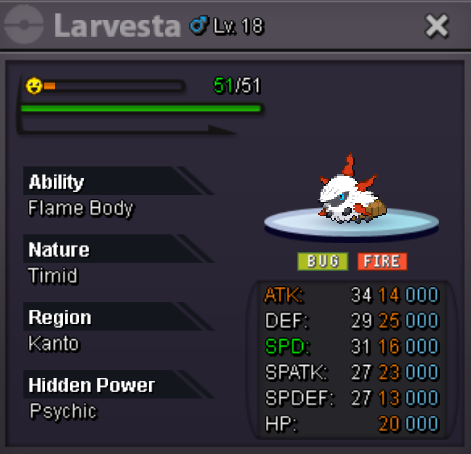This screenshot has height=454, width=471.
Task: Select the Nature header
Action: pos(118,249)
